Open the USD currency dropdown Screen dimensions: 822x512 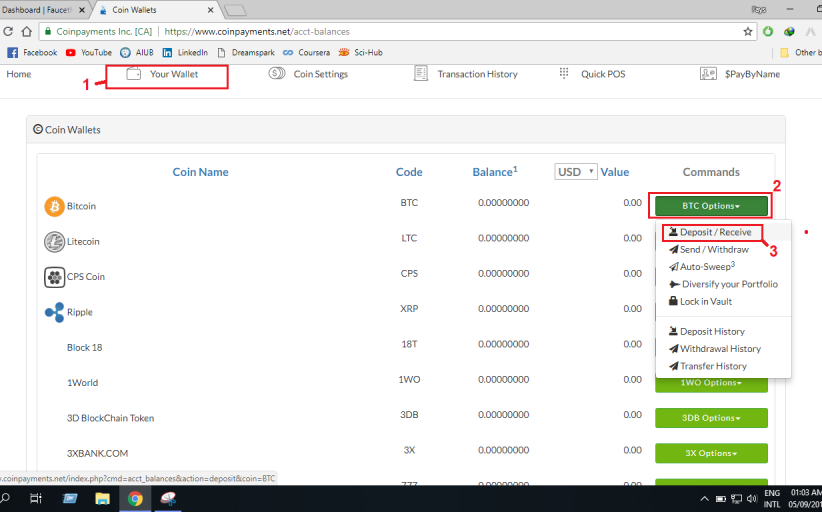pos(576,172)
